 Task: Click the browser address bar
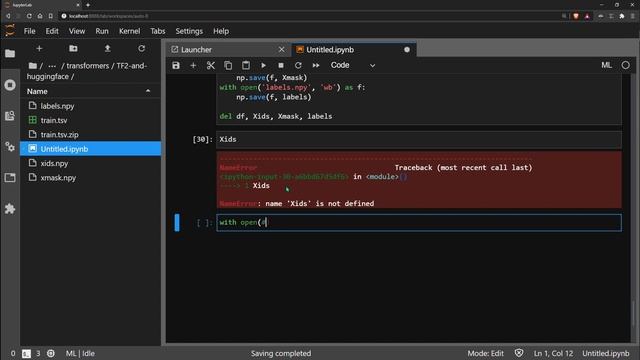click(x=310, y=16)
